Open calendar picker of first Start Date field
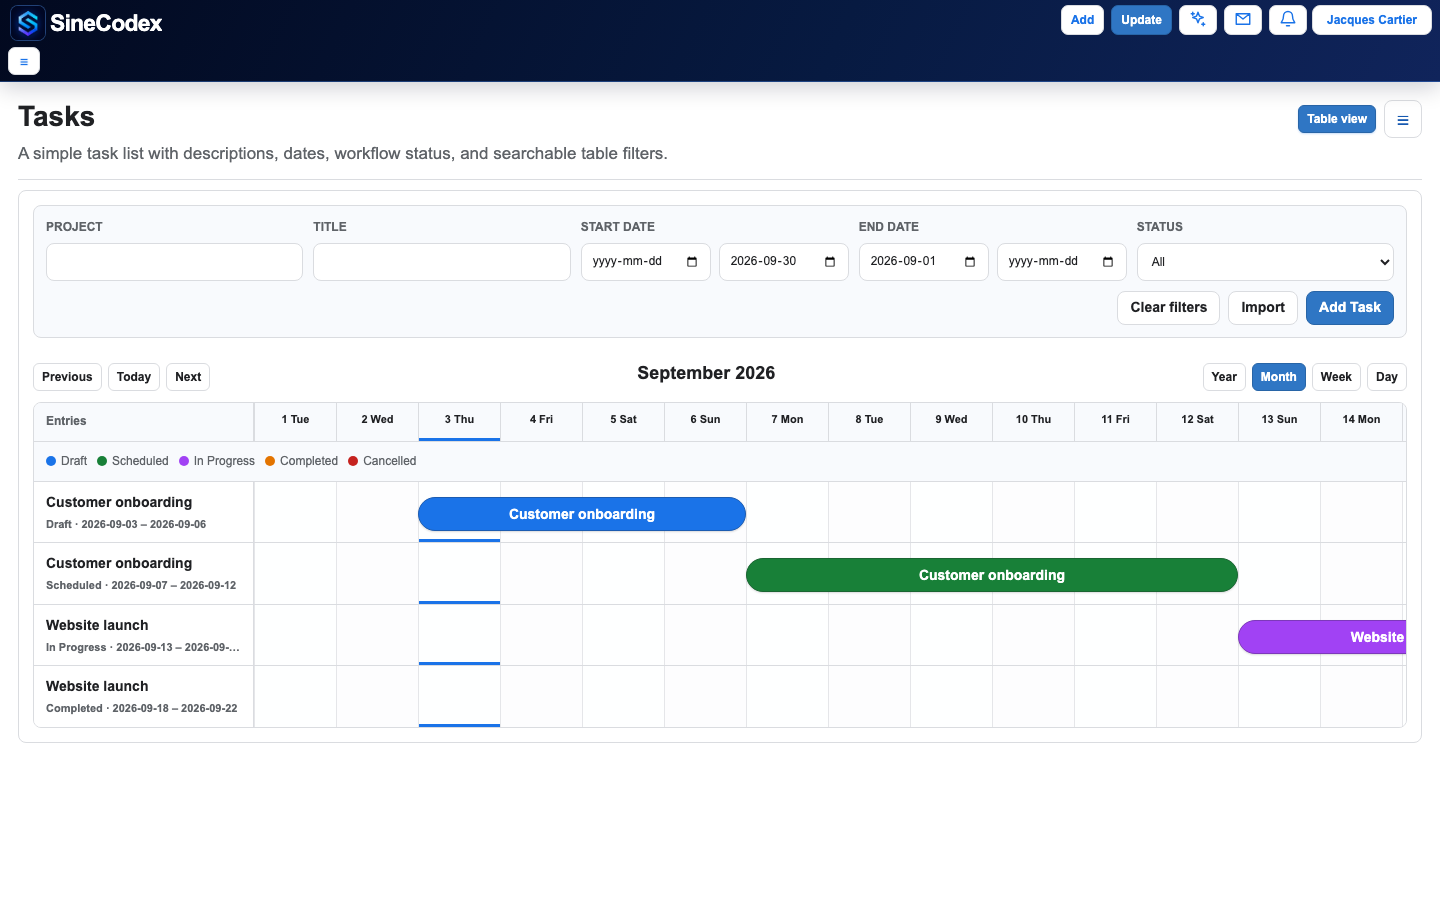The image size is (1440, 900). tap(692, 262)
